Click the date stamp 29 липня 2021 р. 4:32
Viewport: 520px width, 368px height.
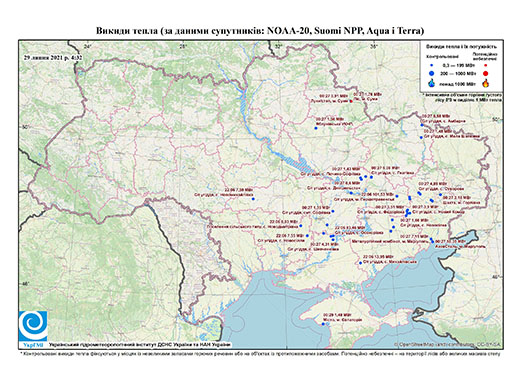pyautogui.click(x=53, y=57)
